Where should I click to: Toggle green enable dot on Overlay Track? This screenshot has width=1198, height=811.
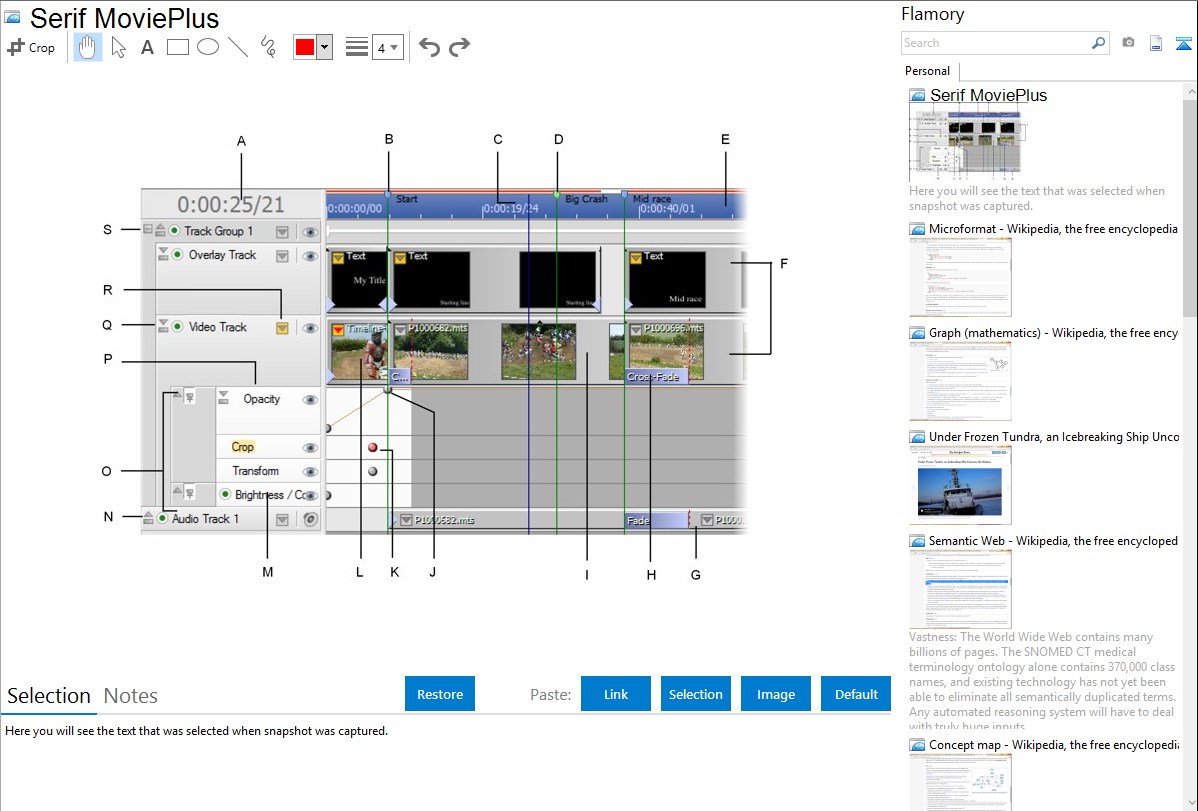178,255
